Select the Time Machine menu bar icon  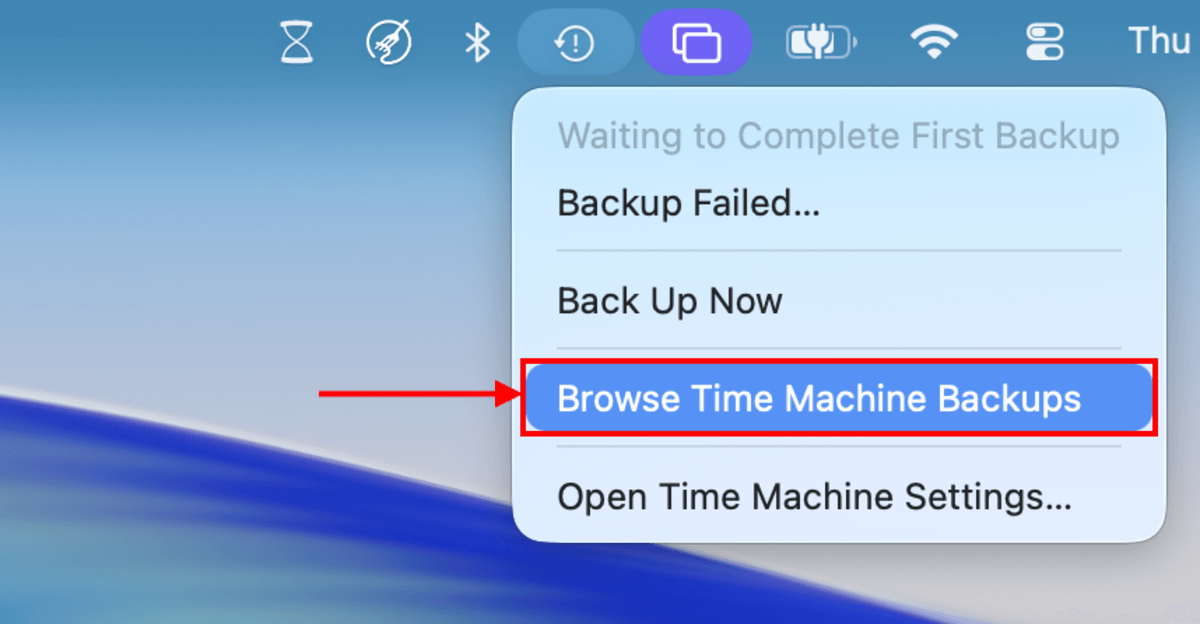[x=575, y=41]
